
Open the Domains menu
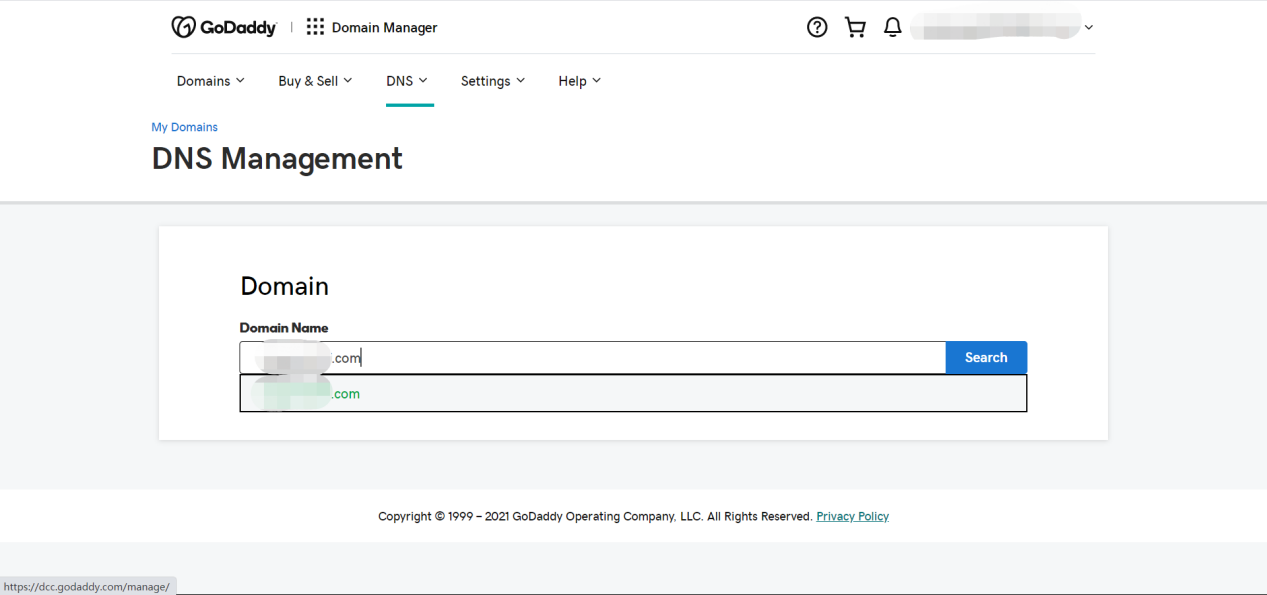(210, 81)
